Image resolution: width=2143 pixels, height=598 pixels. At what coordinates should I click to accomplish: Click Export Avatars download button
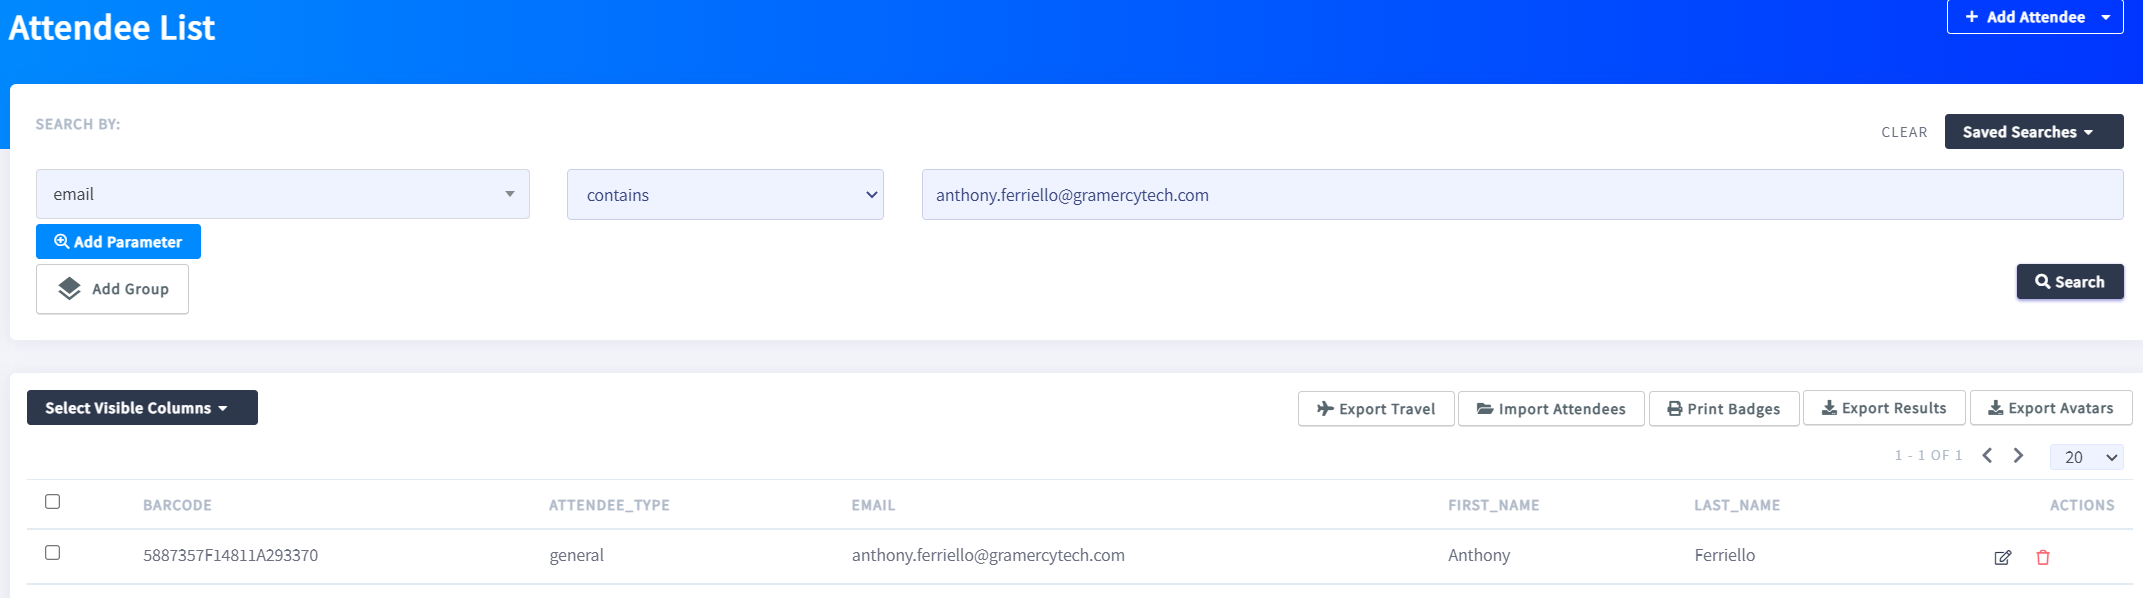pos(2051,408)
